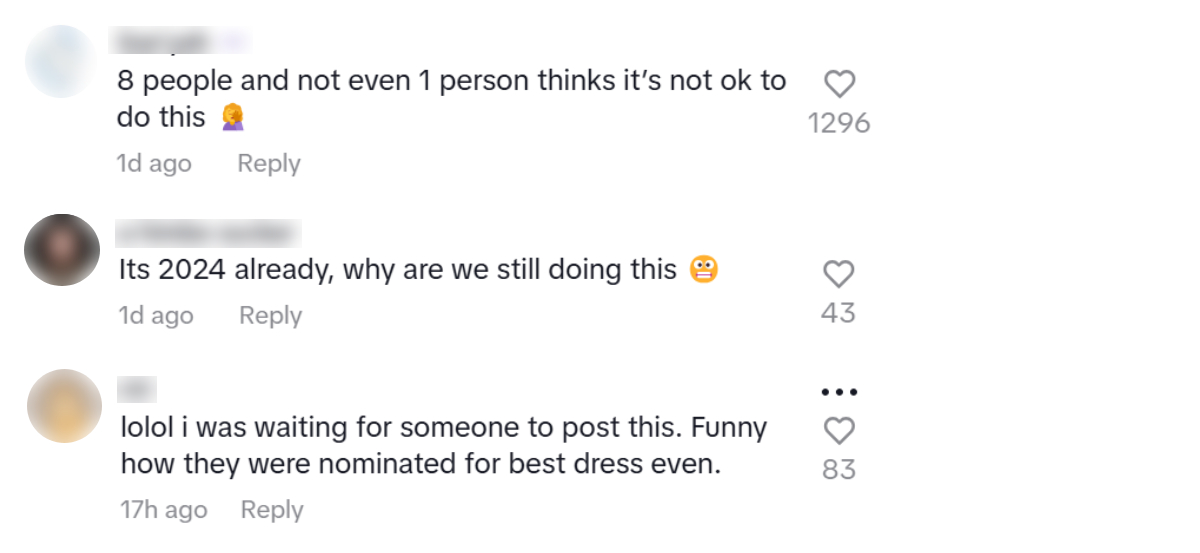This screenshot has height=553, width=1200.
Task: Open three-dot options on the lolol comment
Action: 839,392
